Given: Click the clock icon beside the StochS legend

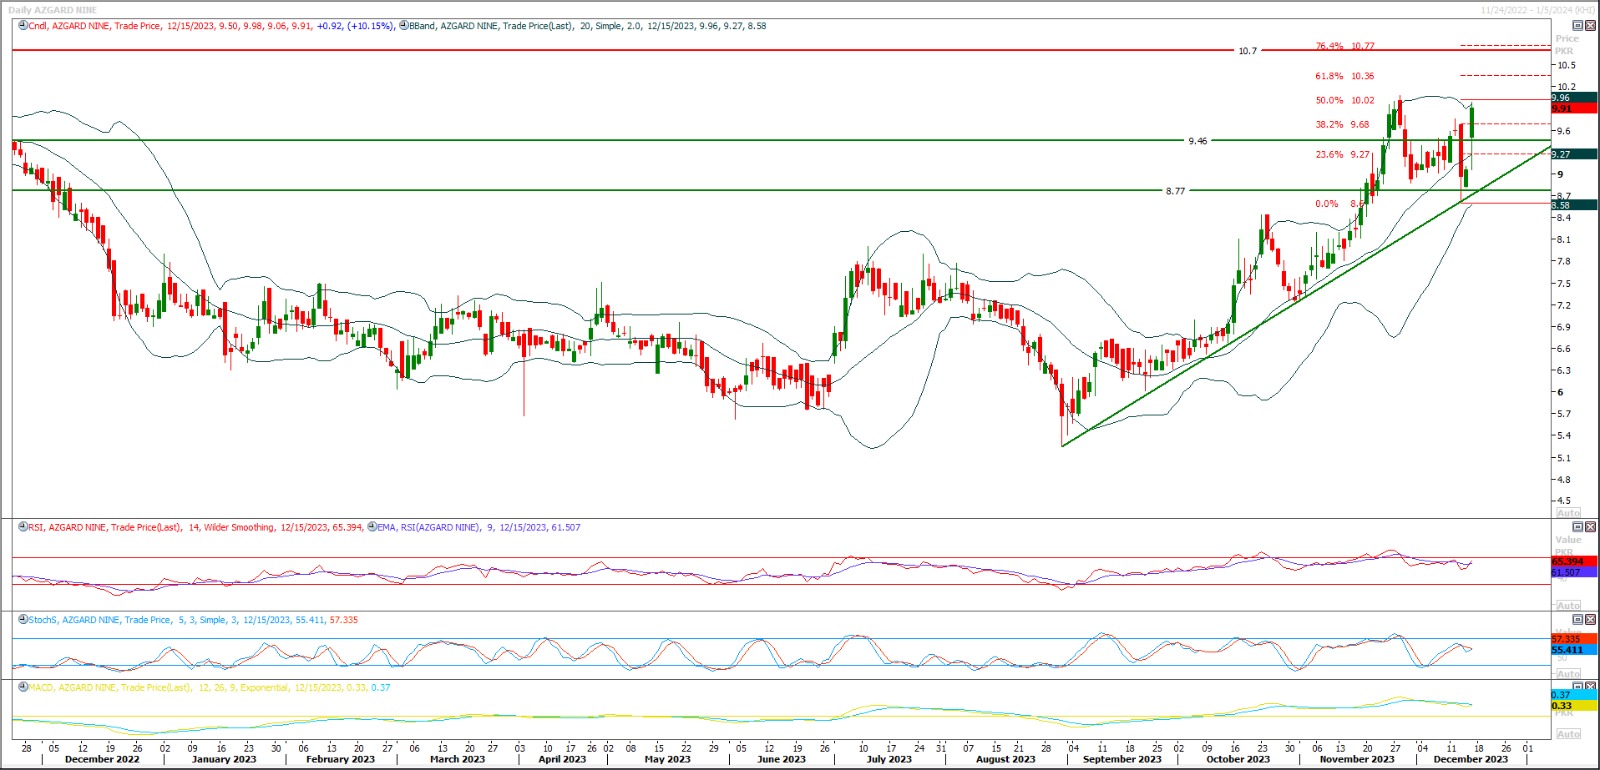Looking at the screenshot, I should (x=23, y=620).
